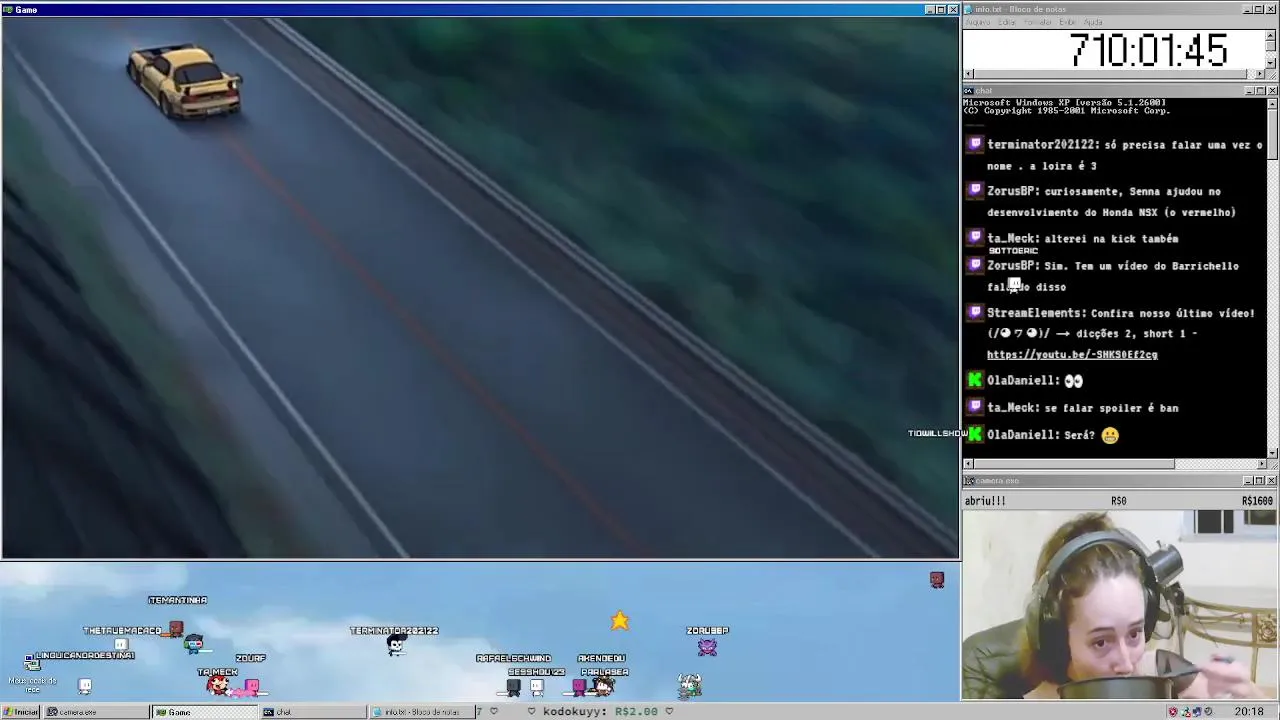Click the heart icon left of kodokuyy
The width and height of the screenshot is (1280, 720).
click(x=532, y=712)
